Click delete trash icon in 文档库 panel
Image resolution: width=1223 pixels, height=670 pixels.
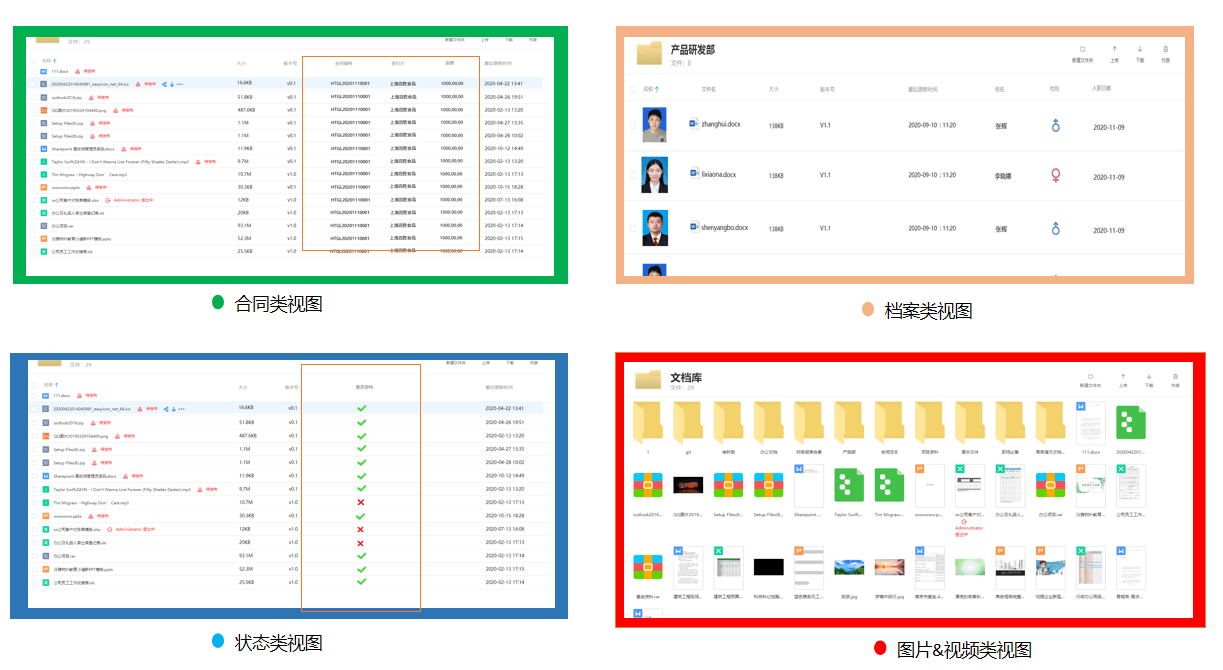[1175, 375]
